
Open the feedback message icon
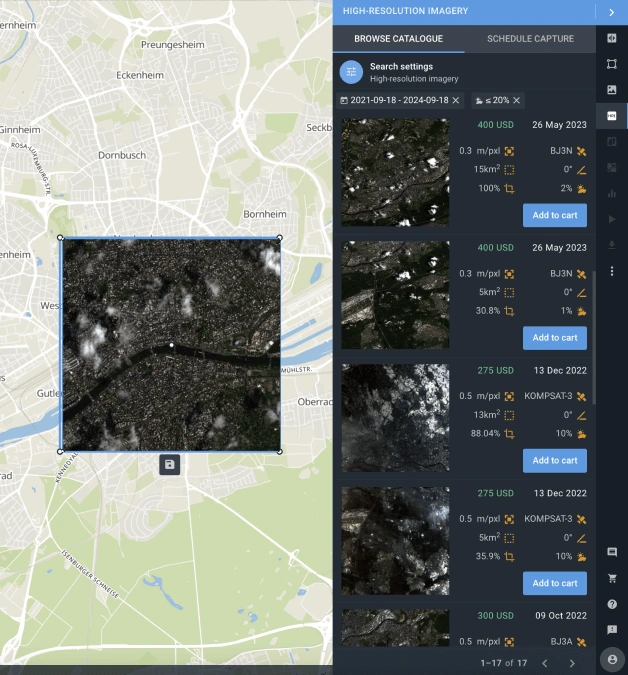tap(612, 630)
